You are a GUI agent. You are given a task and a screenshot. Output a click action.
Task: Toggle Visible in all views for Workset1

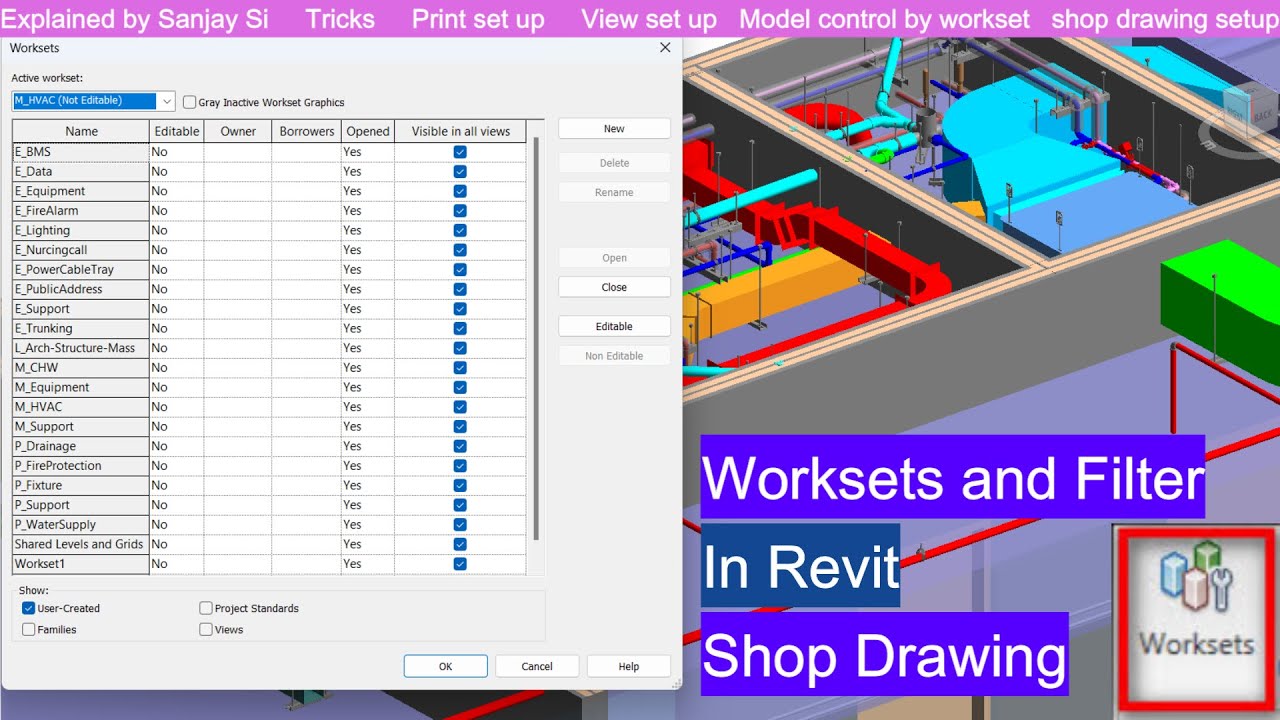point(460,564)
